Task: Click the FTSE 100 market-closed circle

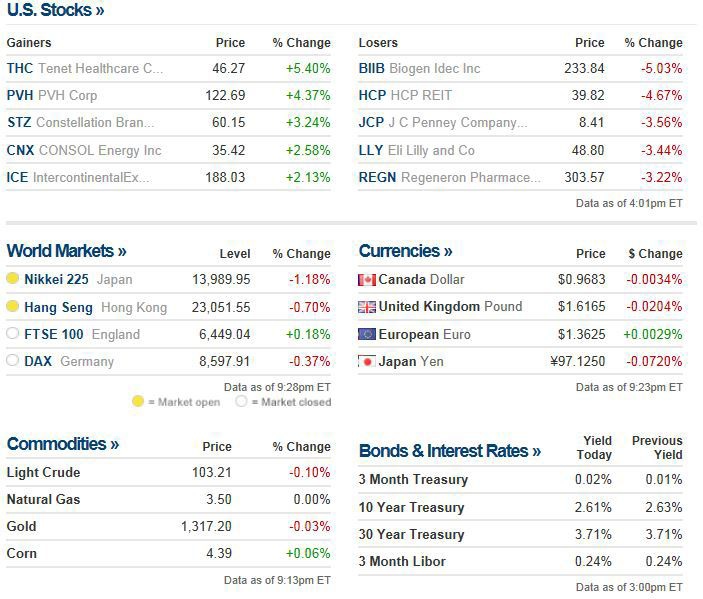Action: coord(13,334)
